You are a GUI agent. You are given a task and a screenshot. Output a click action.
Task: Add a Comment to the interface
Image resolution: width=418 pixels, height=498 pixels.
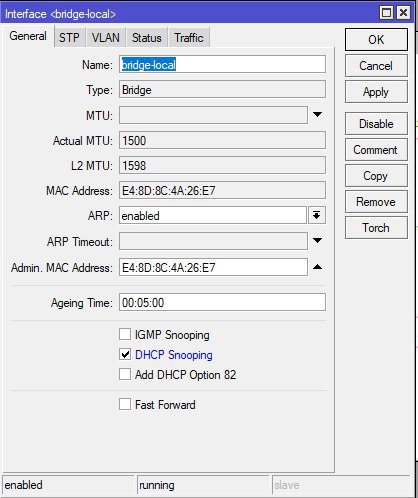[376, 150]
